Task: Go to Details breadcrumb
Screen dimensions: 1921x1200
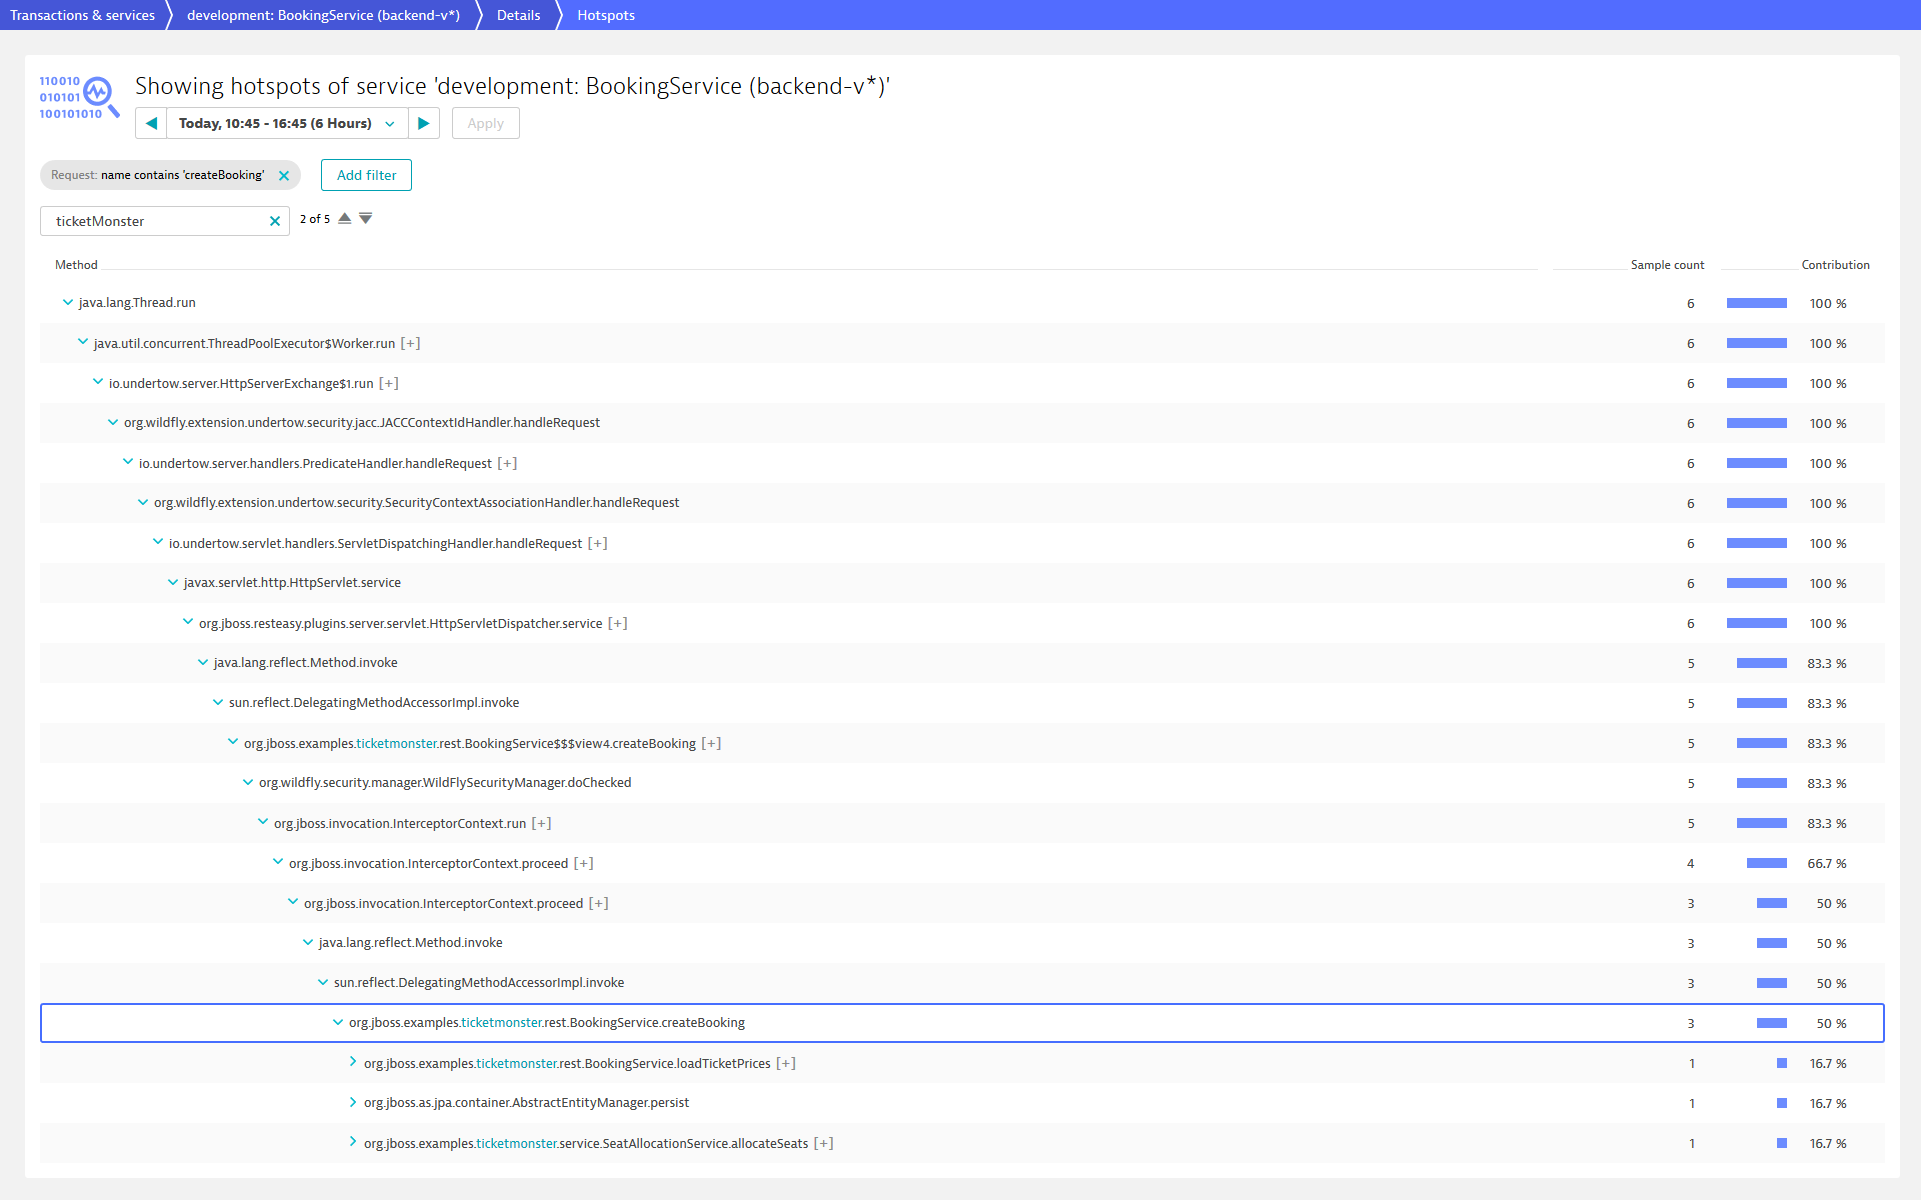Action: [x=518, y=15]
